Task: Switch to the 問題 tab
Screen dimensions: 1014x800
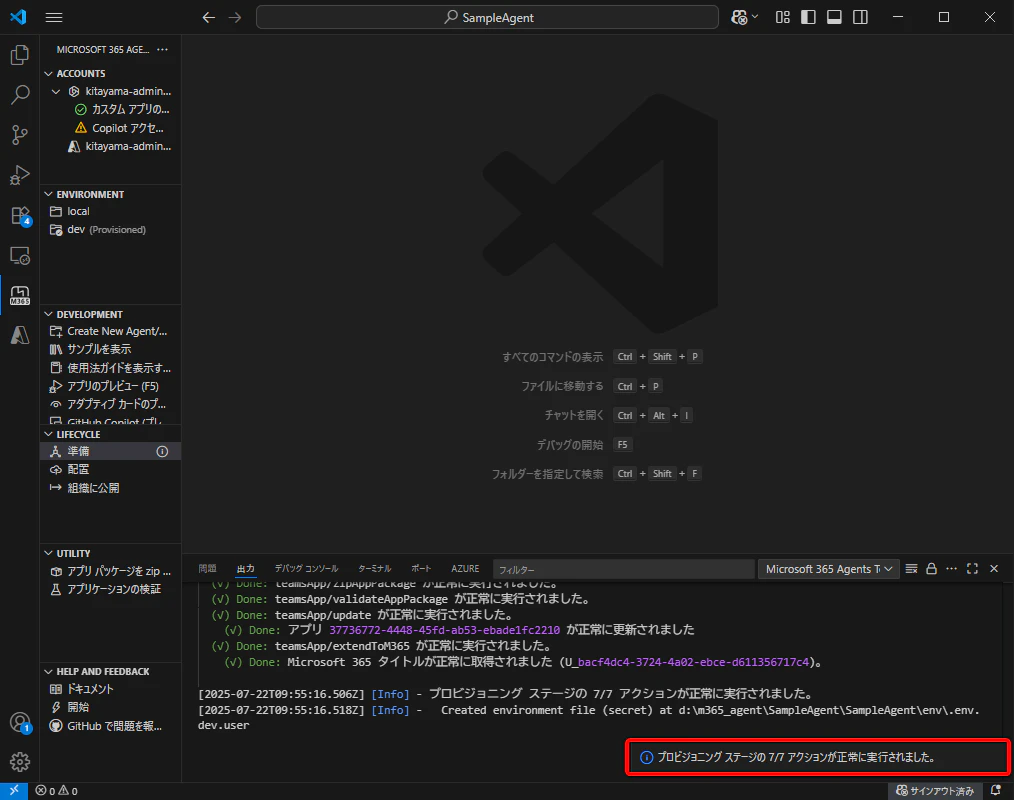Action: pos(208,568)
